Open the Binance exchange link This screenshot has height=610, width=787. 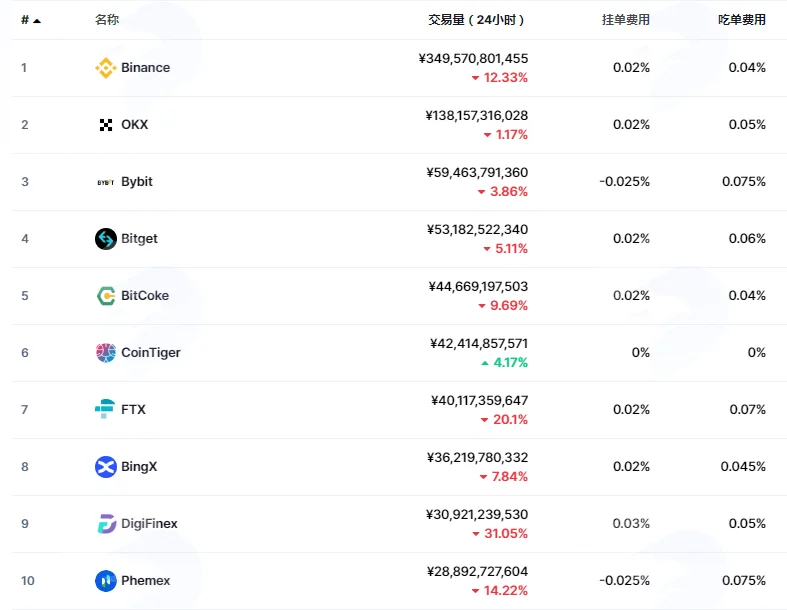pyautogui.click(x=146, y=68)
